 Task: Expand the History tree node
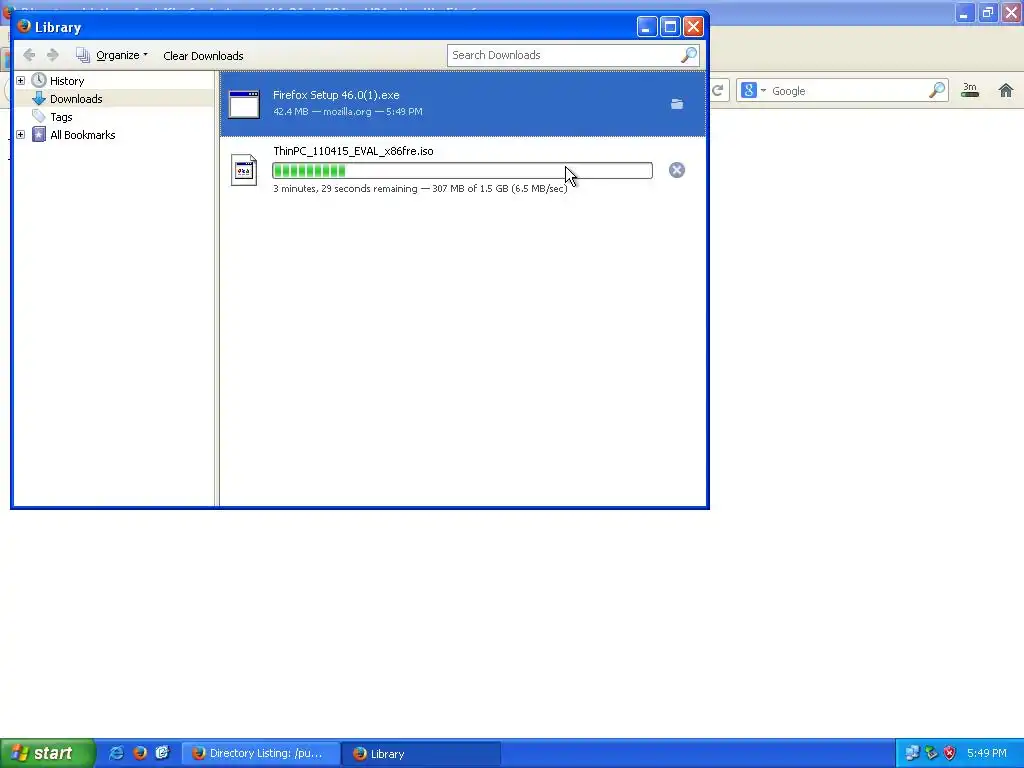pos(21,80)
